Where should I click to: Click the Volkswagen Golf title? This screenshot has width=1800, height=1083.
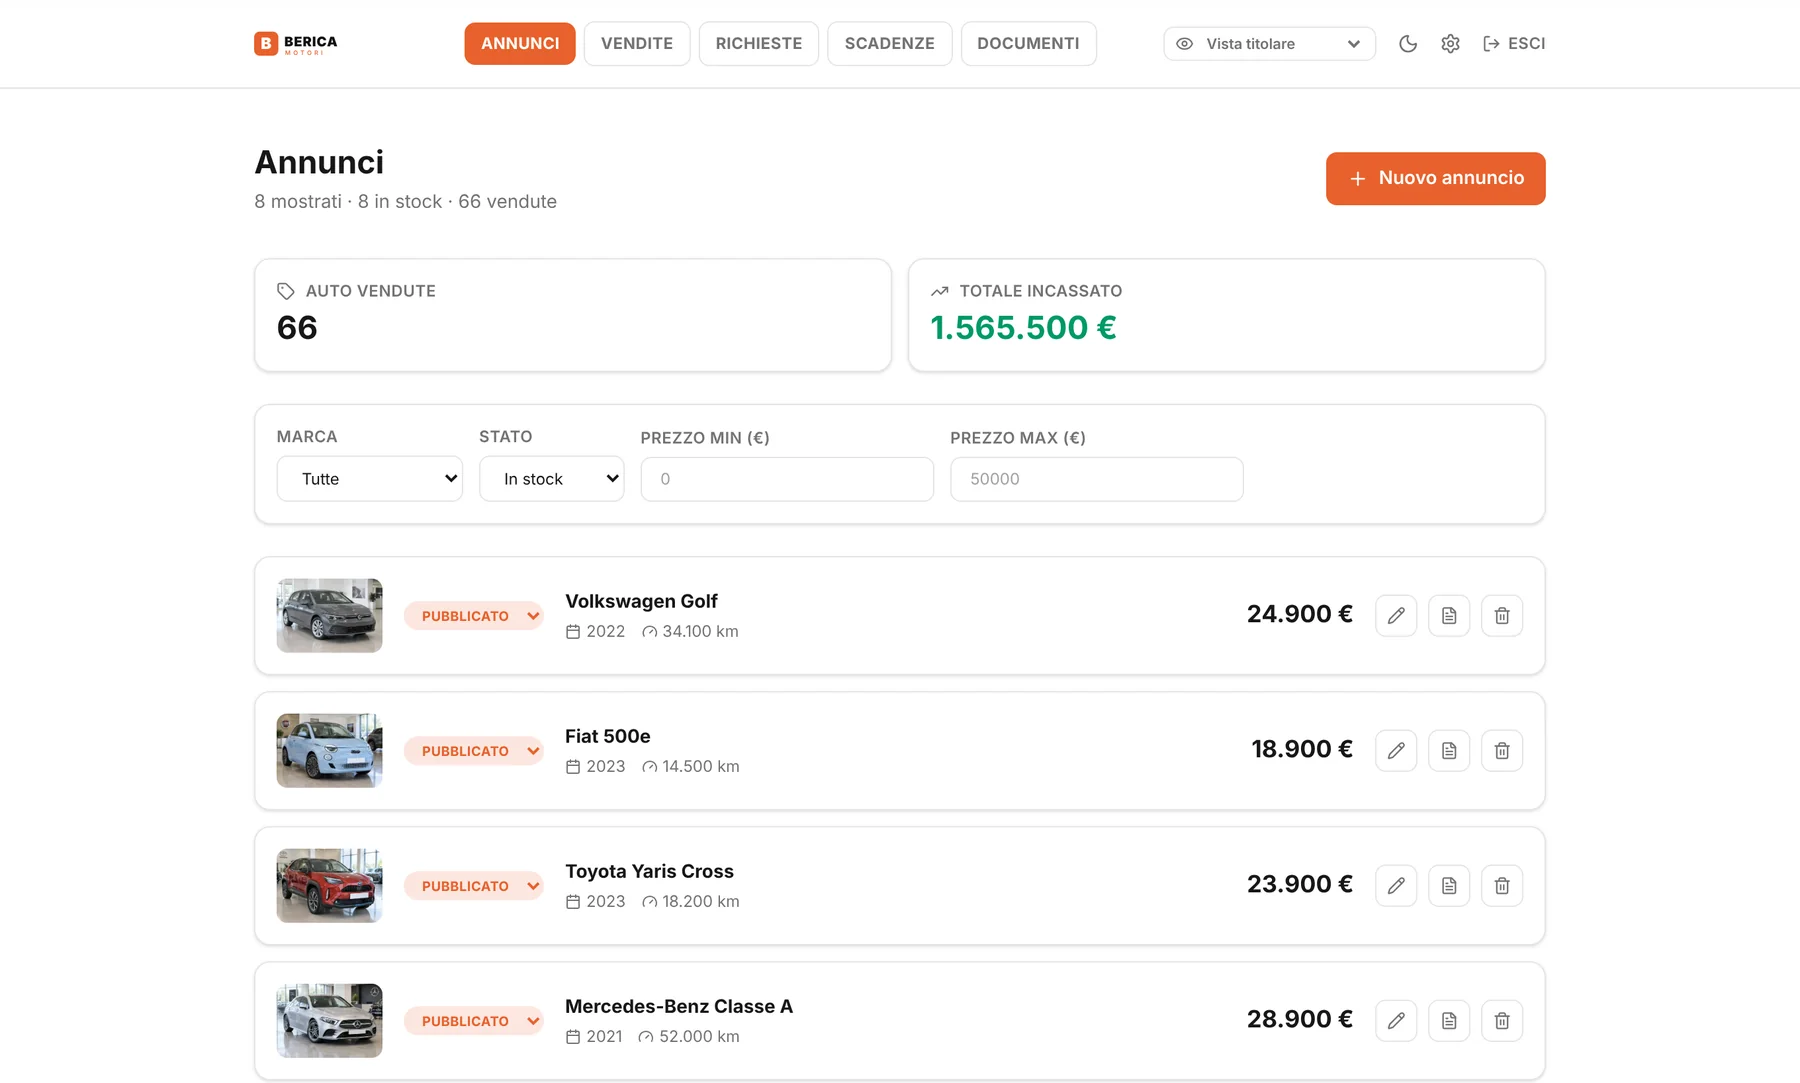tap(641, 601)
